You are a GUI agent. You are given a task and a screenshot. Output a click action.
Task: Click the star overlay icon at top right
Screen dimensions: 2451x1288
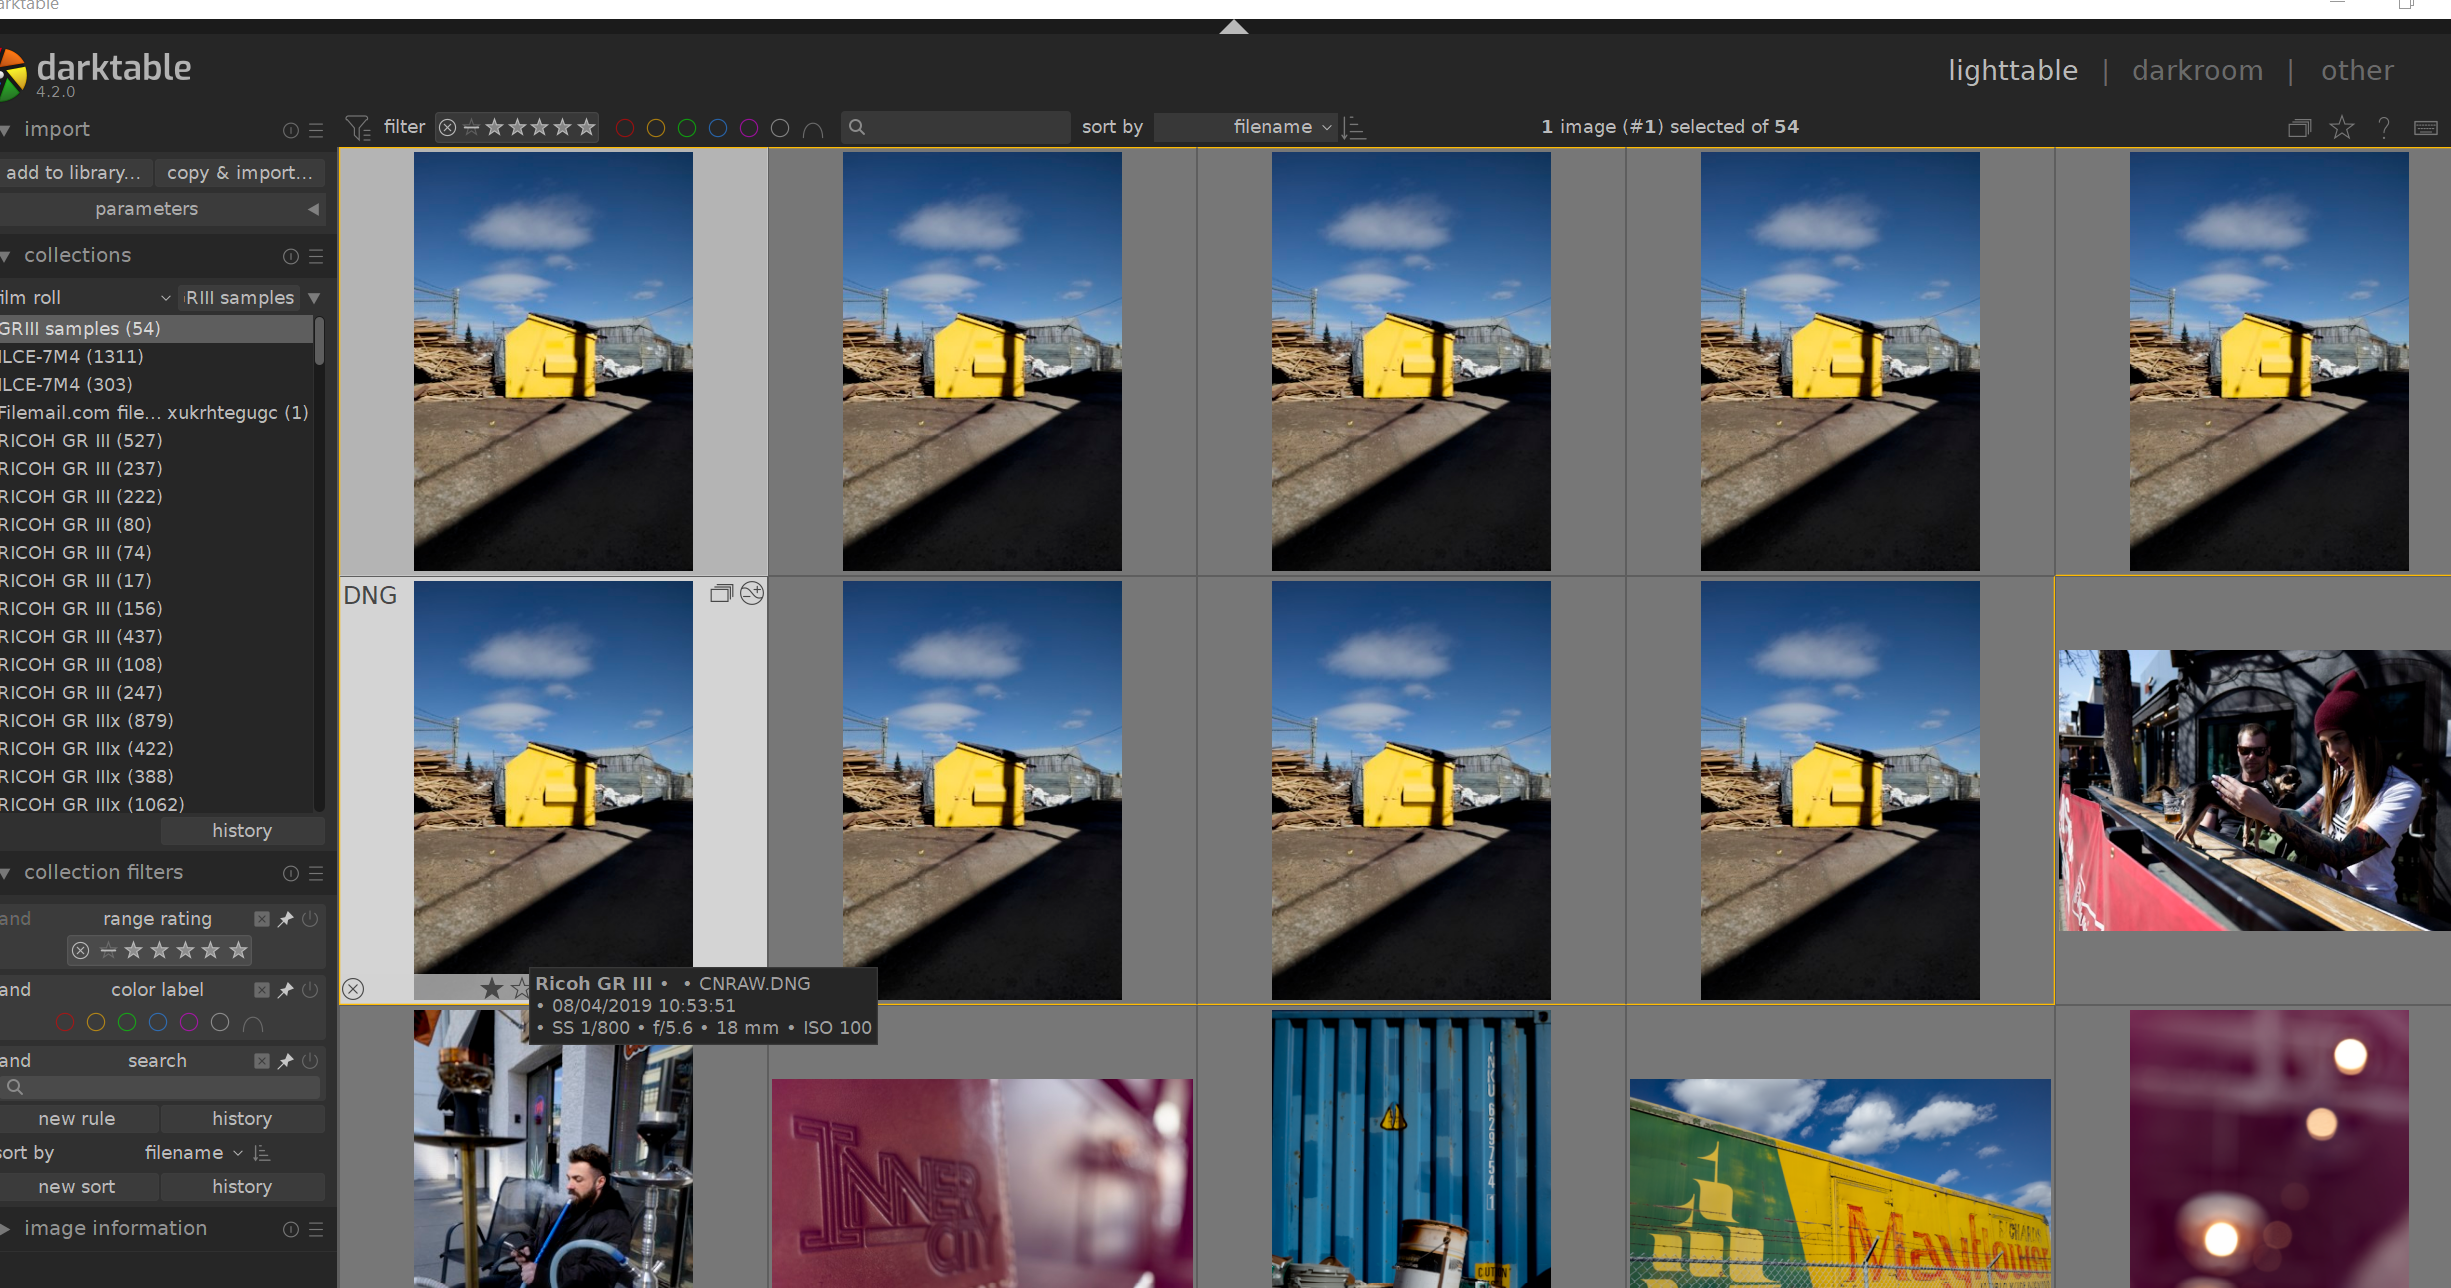(x=2341, y=127)
